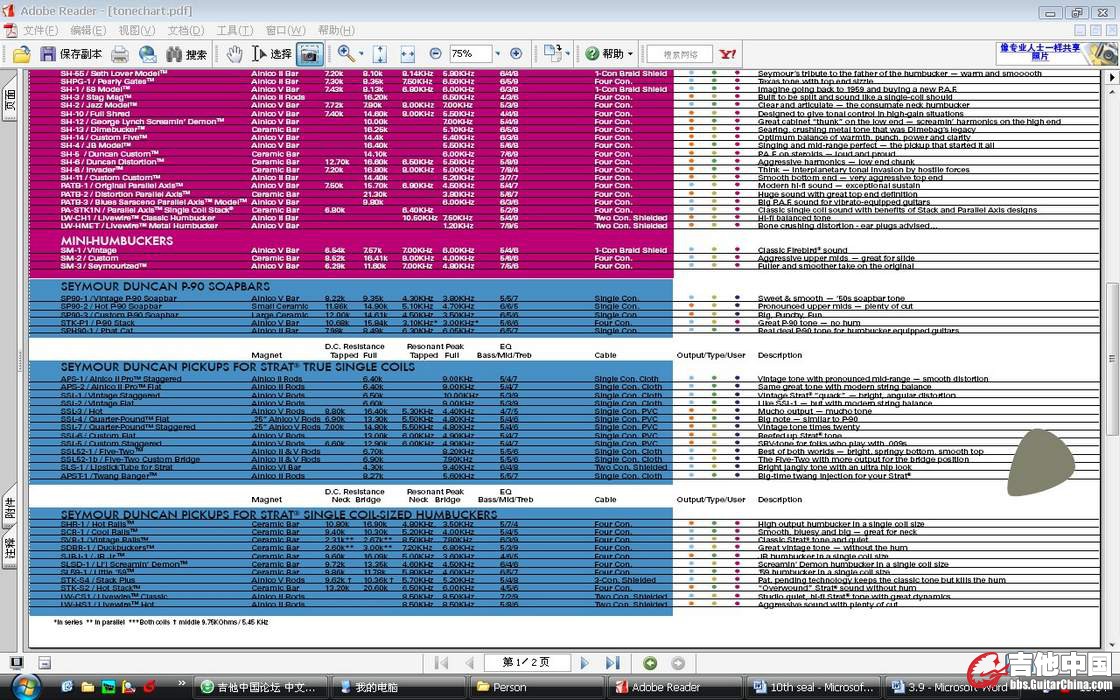The width and height of the screenshot is (1120, 700).
Task: Switch to 10th seal - Microsoft Word taskbar button
Action: click(813, 687)
